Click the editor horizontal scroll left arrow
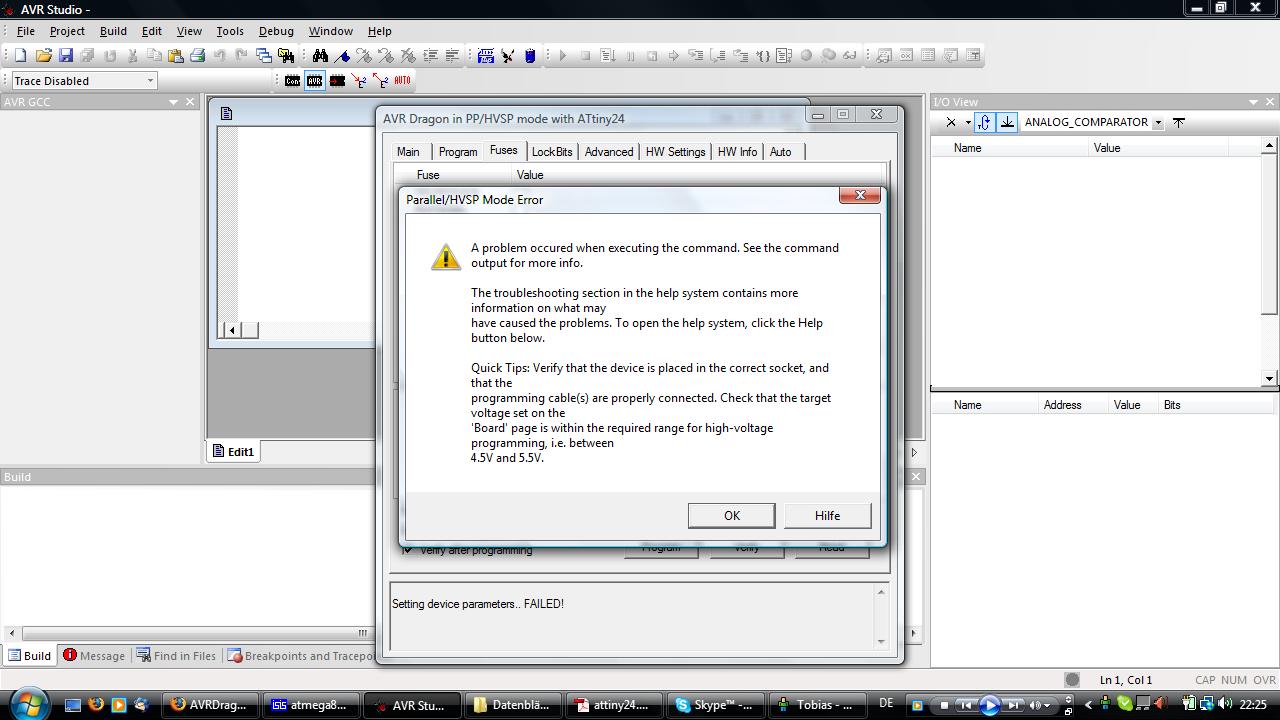Image resolution: width=1280 pixels, height=720 pixels. pyautogui.click(x=232, y=330)
